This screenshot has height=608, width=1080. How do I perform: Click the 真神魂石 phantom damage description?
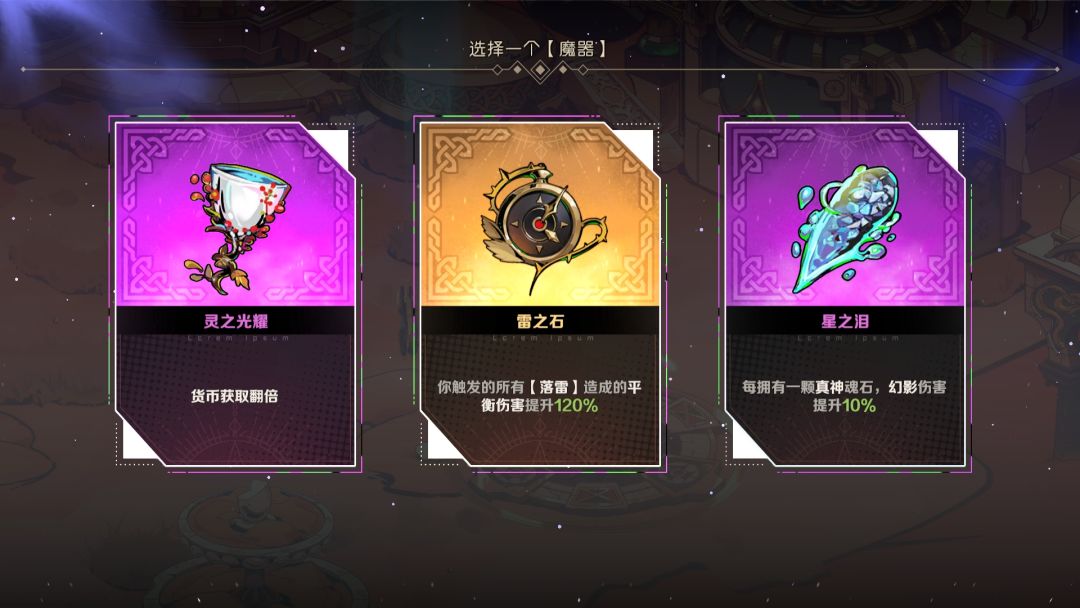point(844,396)
